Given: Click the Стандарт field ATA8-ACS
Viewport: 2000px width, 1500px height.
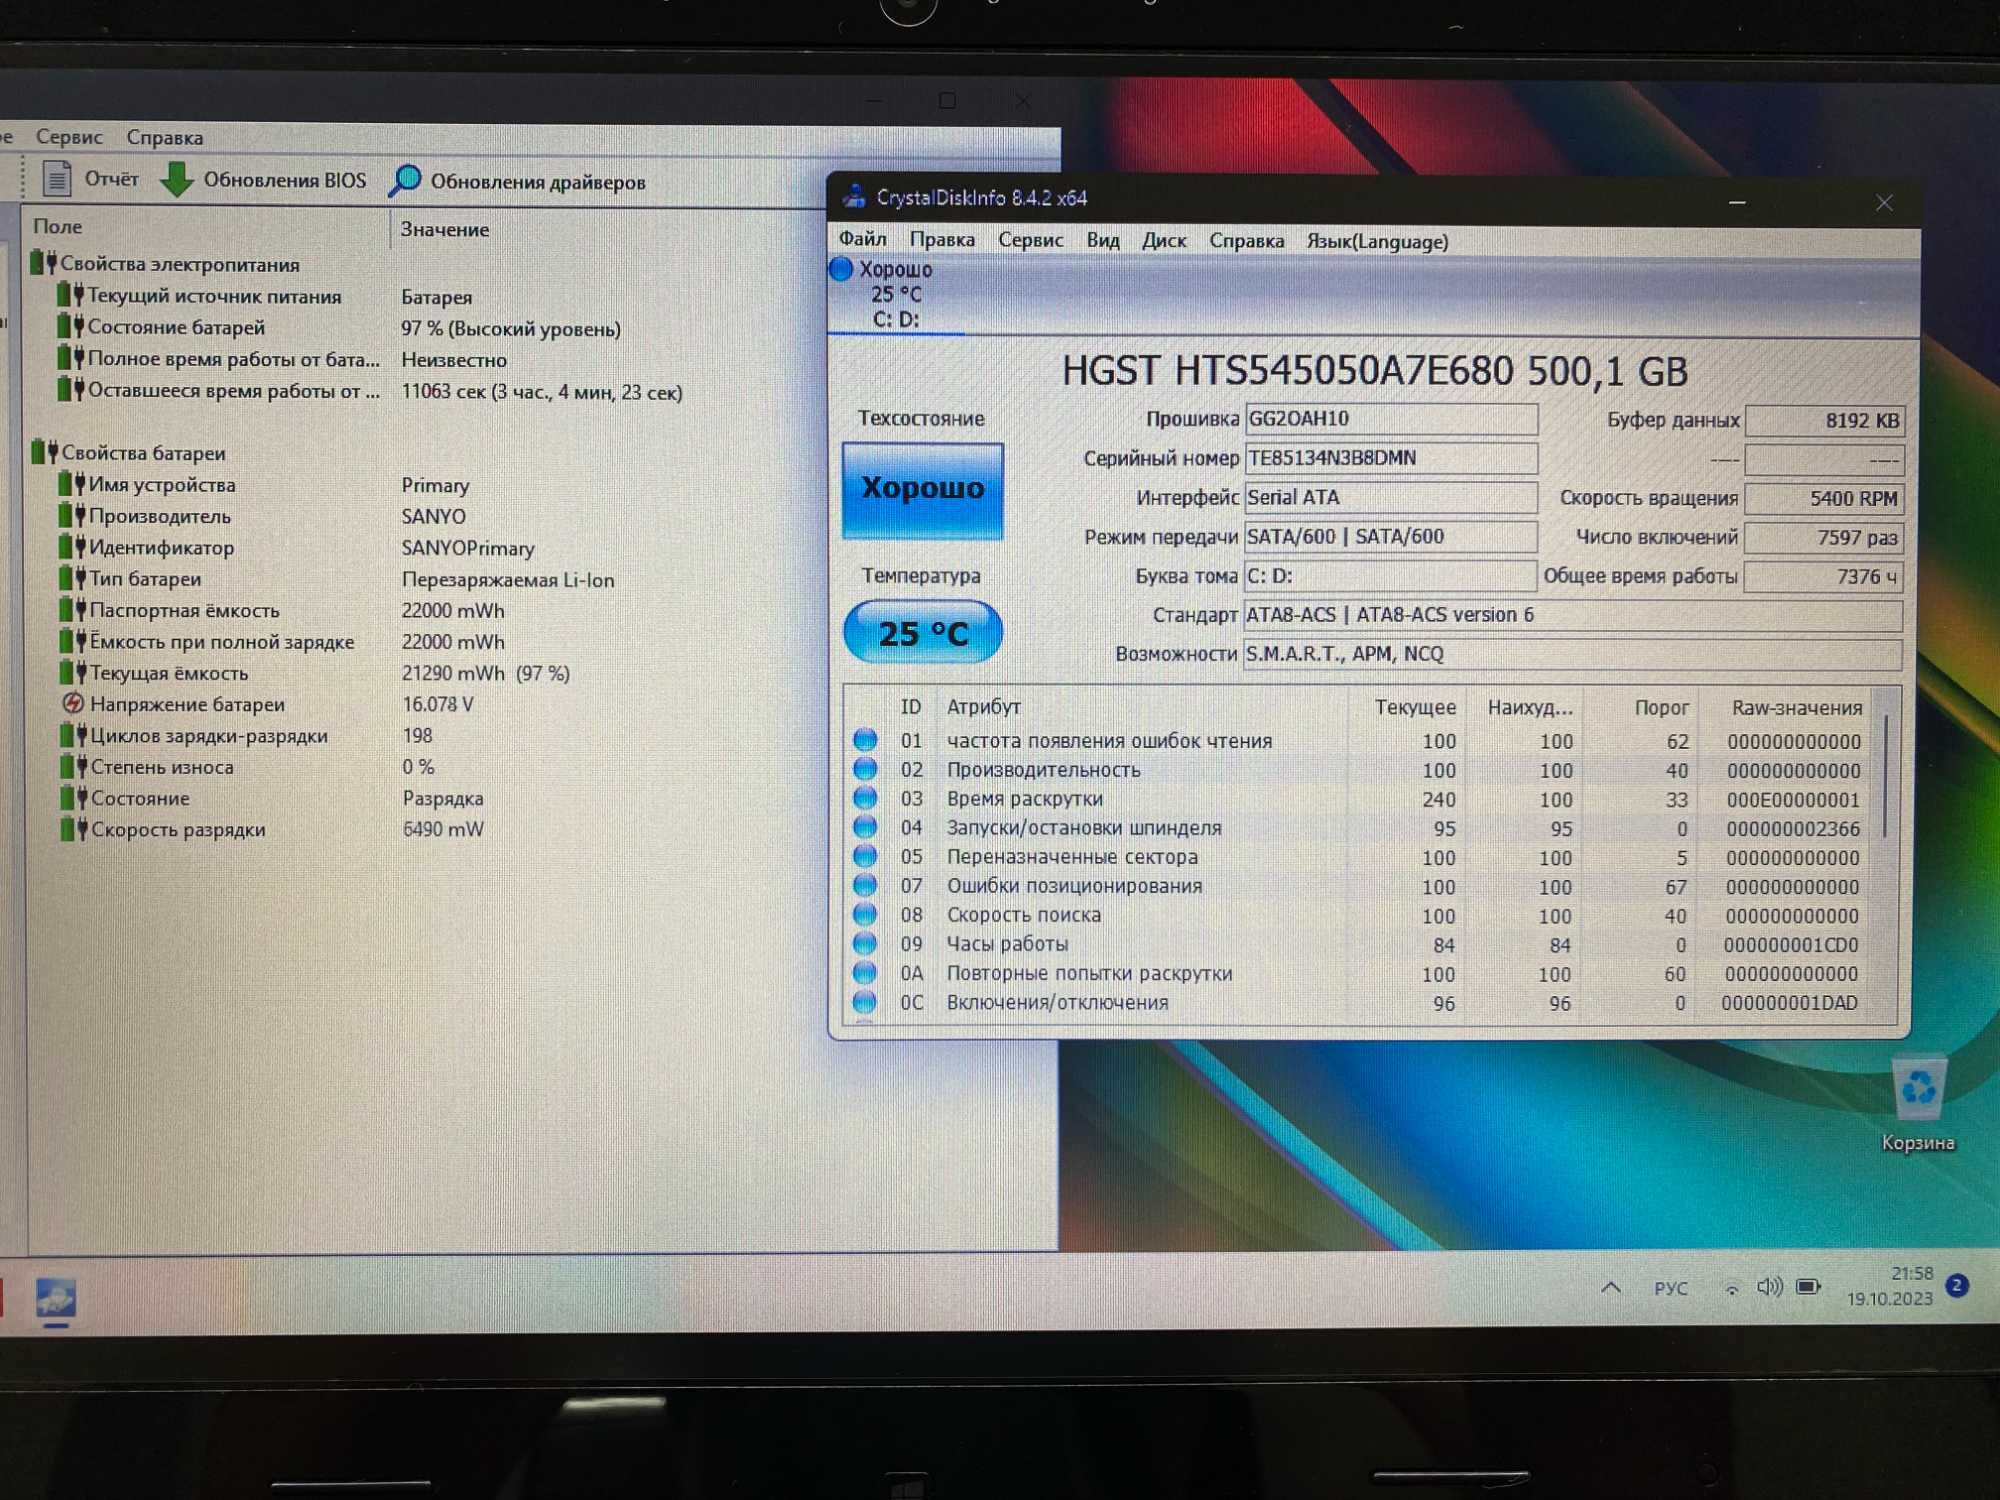Looking at the screenshot, I should coord(1572,615).
